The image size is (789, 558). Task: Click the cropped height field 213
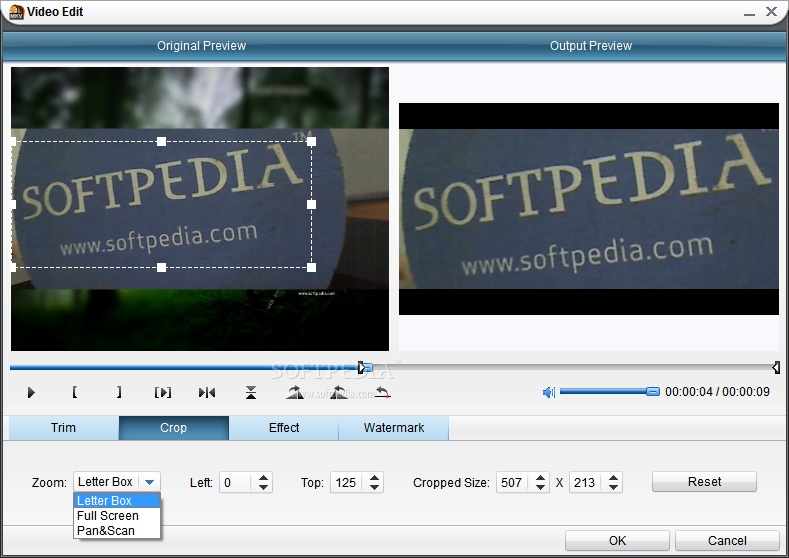tap(586, 483)
